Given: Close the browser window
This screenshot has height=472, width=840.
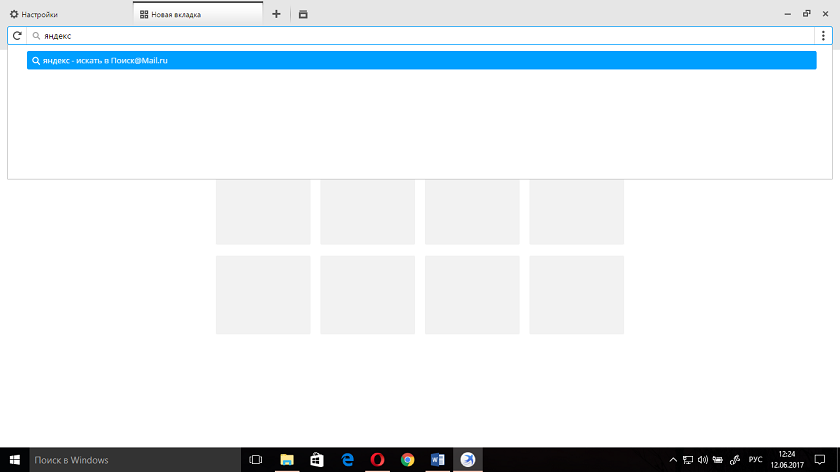Looking at the screenshot, I should pyautogui.click(x=826, y=14).
